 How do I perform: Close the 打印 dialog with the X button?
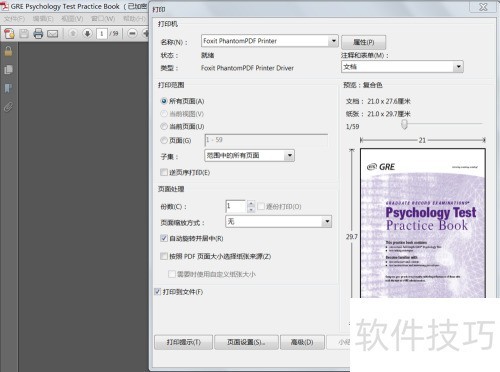[x=483, y=7]
